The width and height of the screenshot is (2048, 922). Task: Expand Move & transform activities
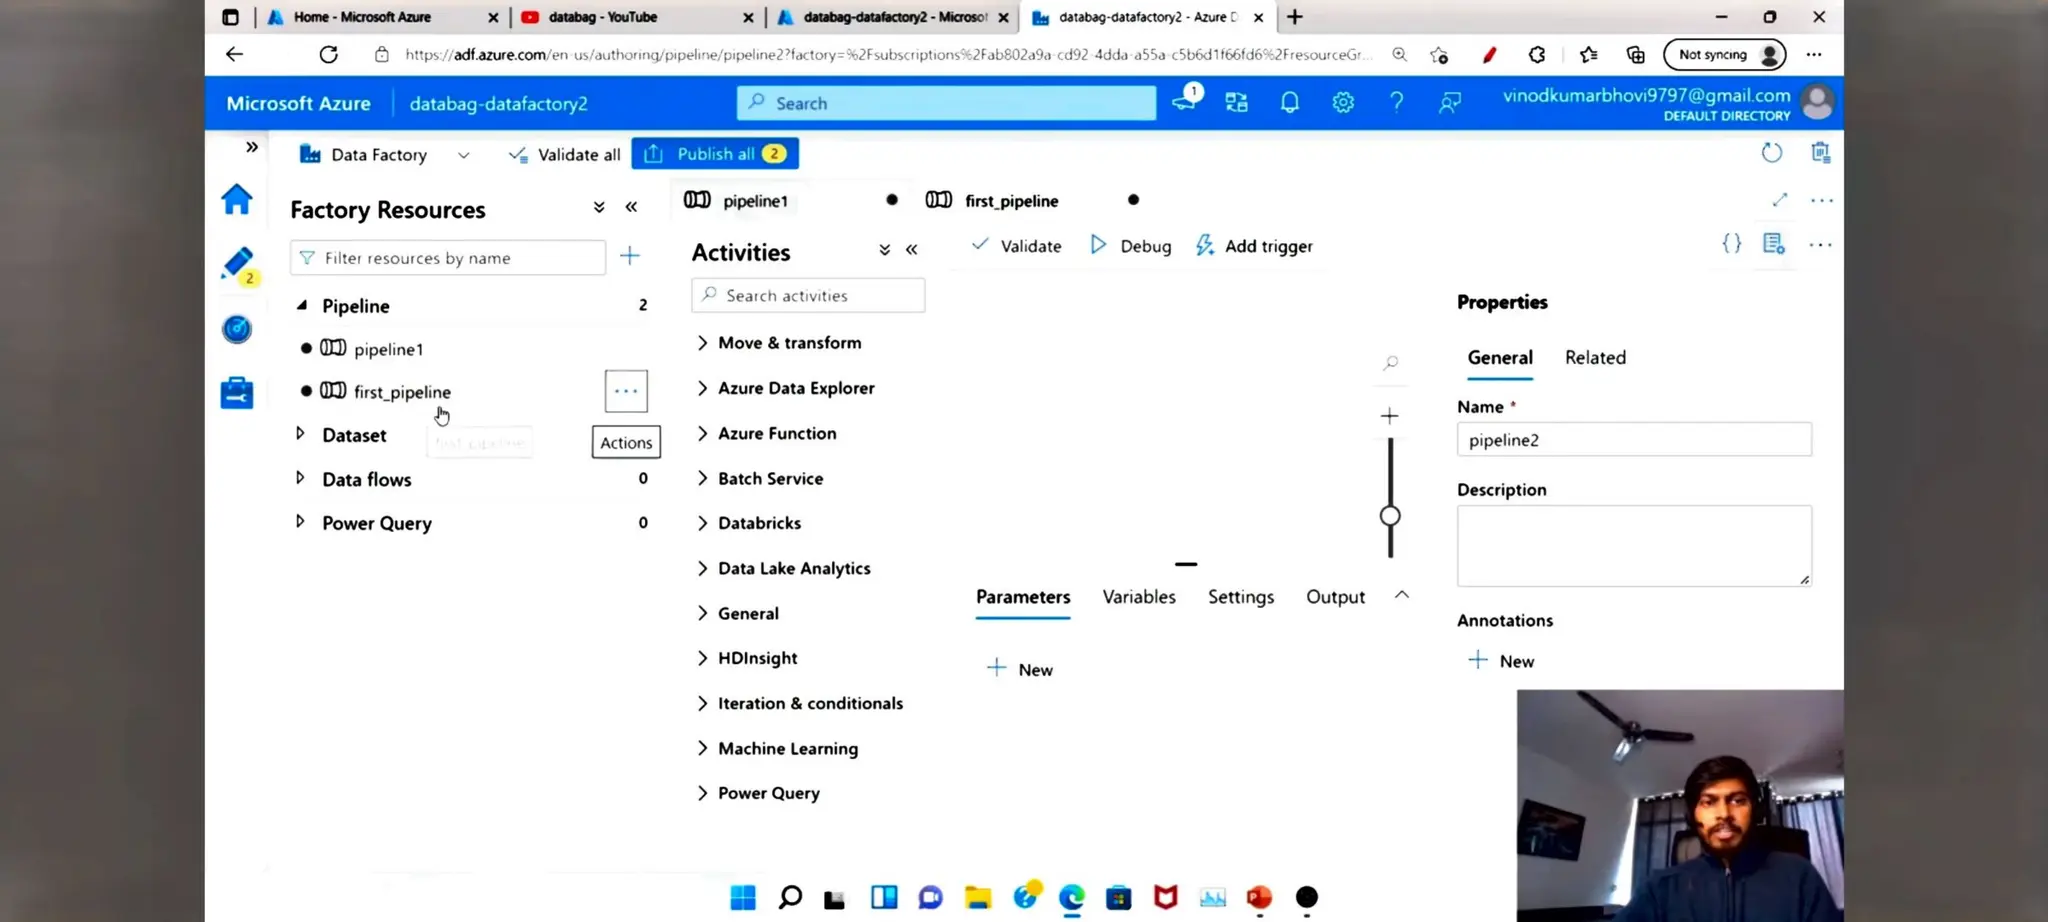pyautogui.click(x=702, y=343)
